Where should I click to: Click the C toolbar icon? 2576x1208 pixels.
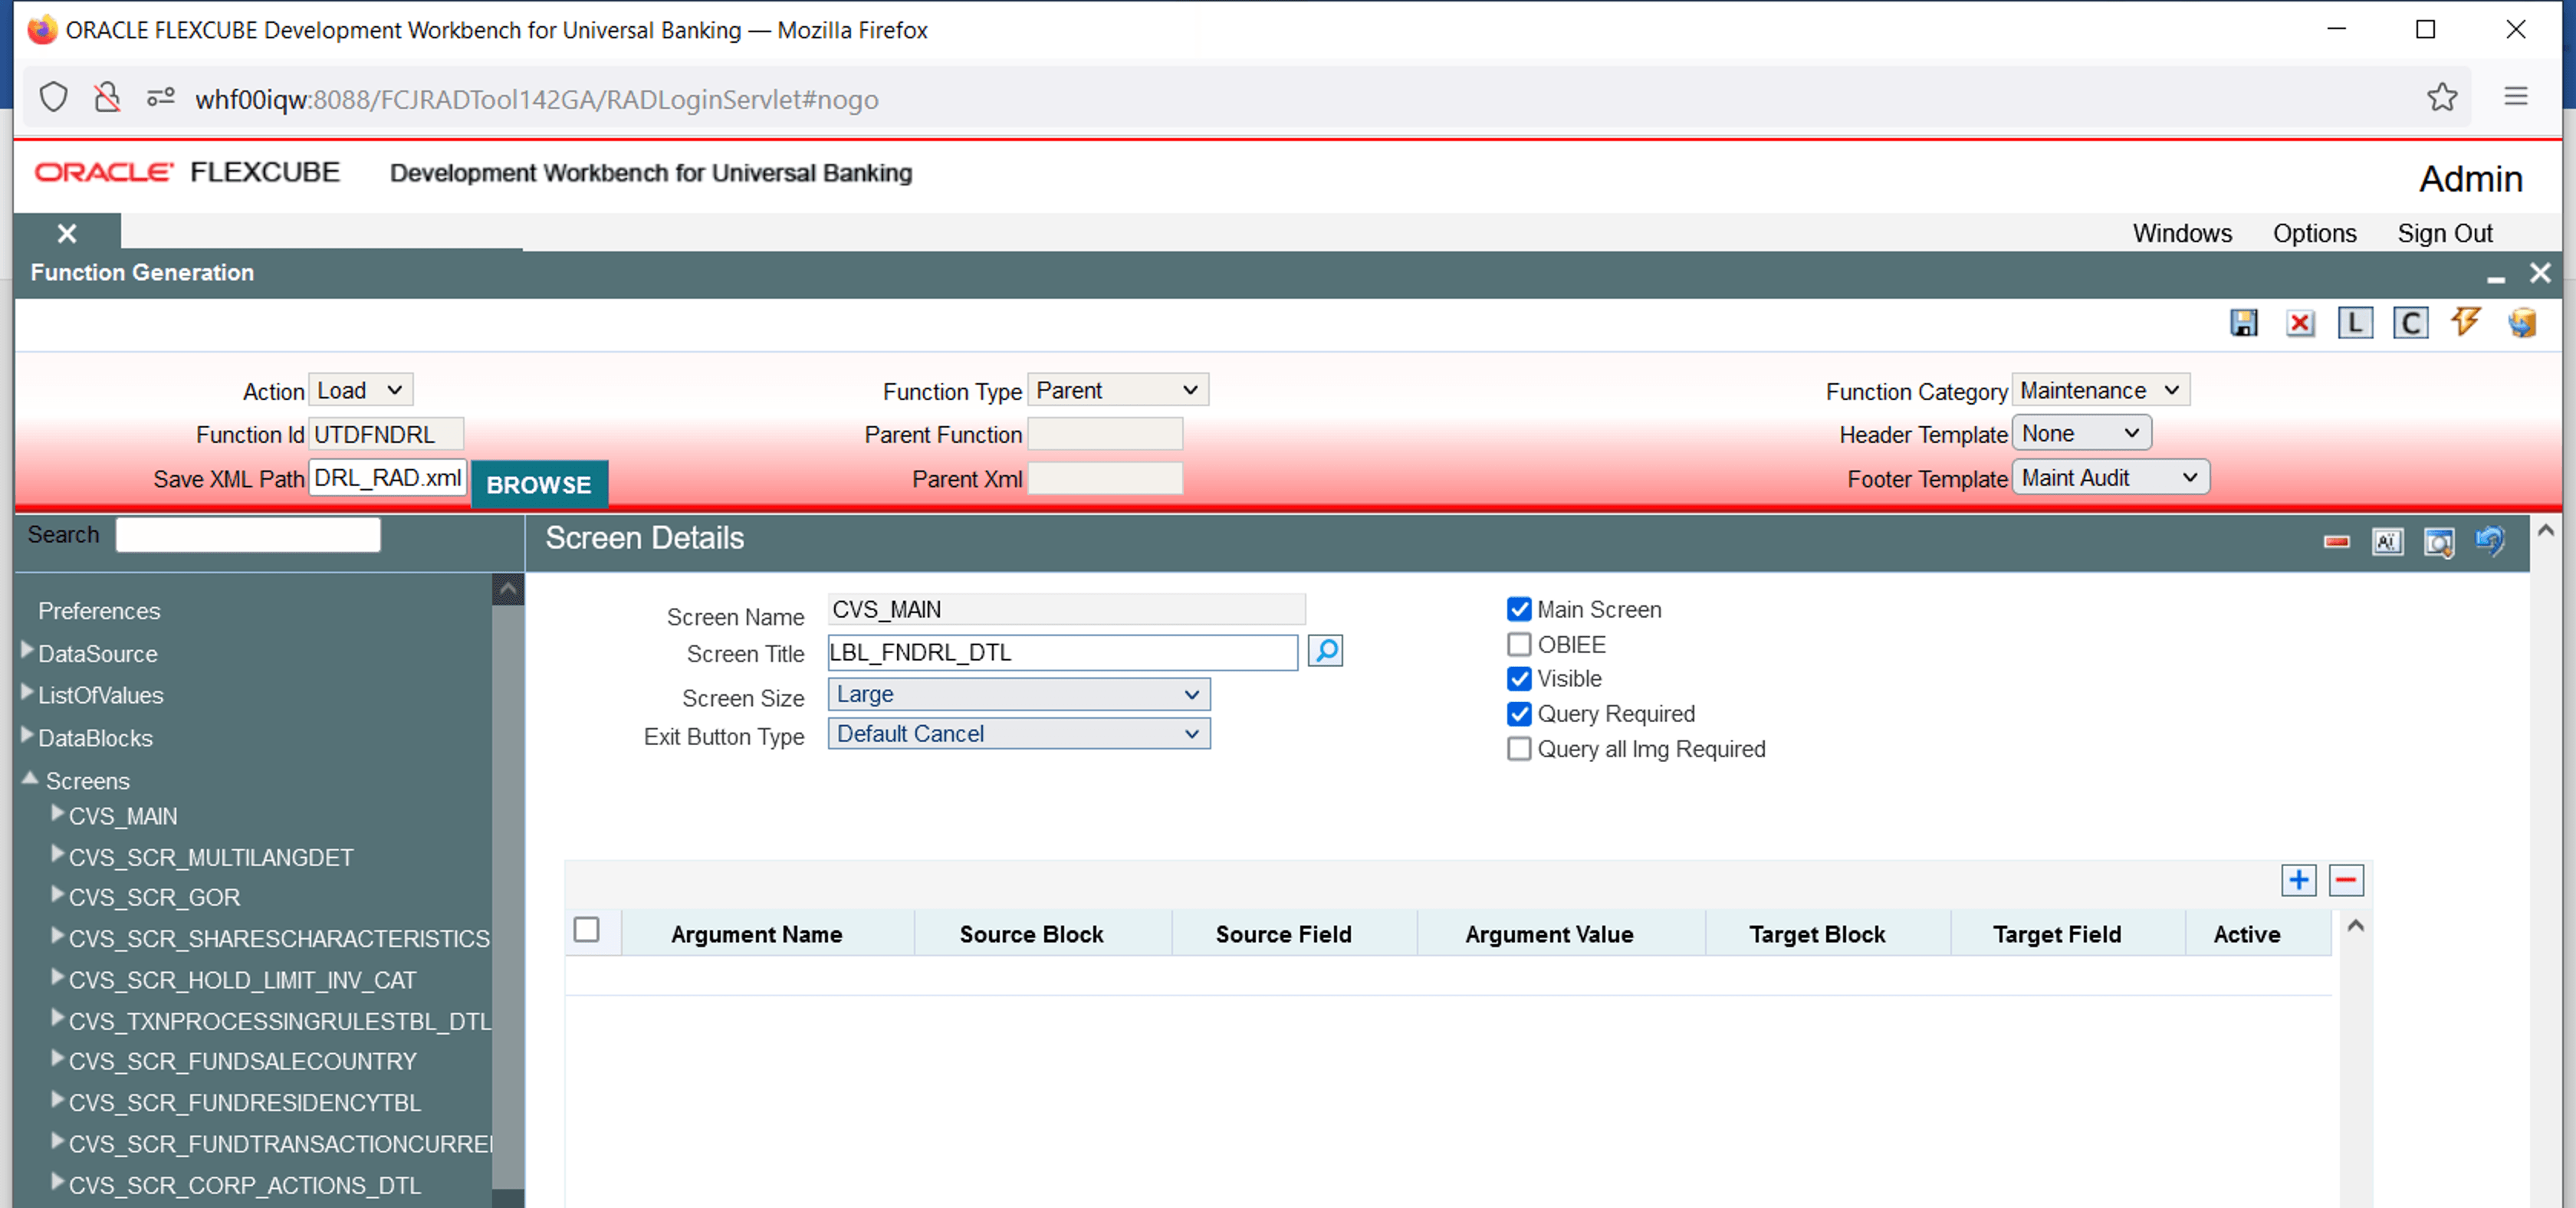tap(2410, 323)
